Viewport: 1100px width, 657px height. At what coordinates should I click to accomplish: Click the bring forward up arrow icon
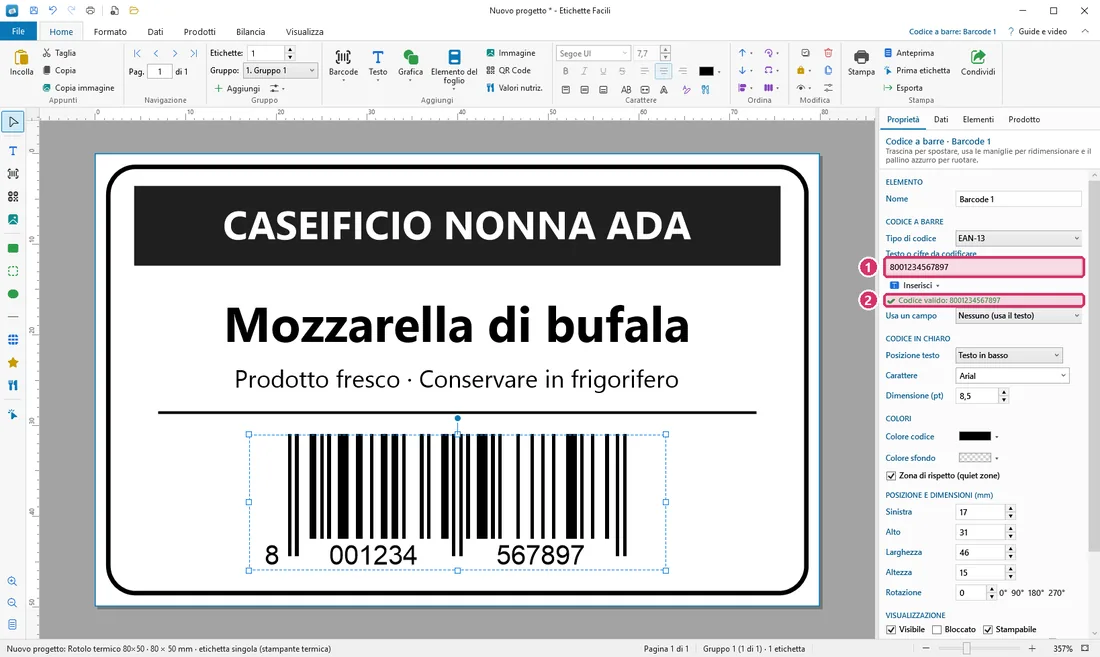742,53
